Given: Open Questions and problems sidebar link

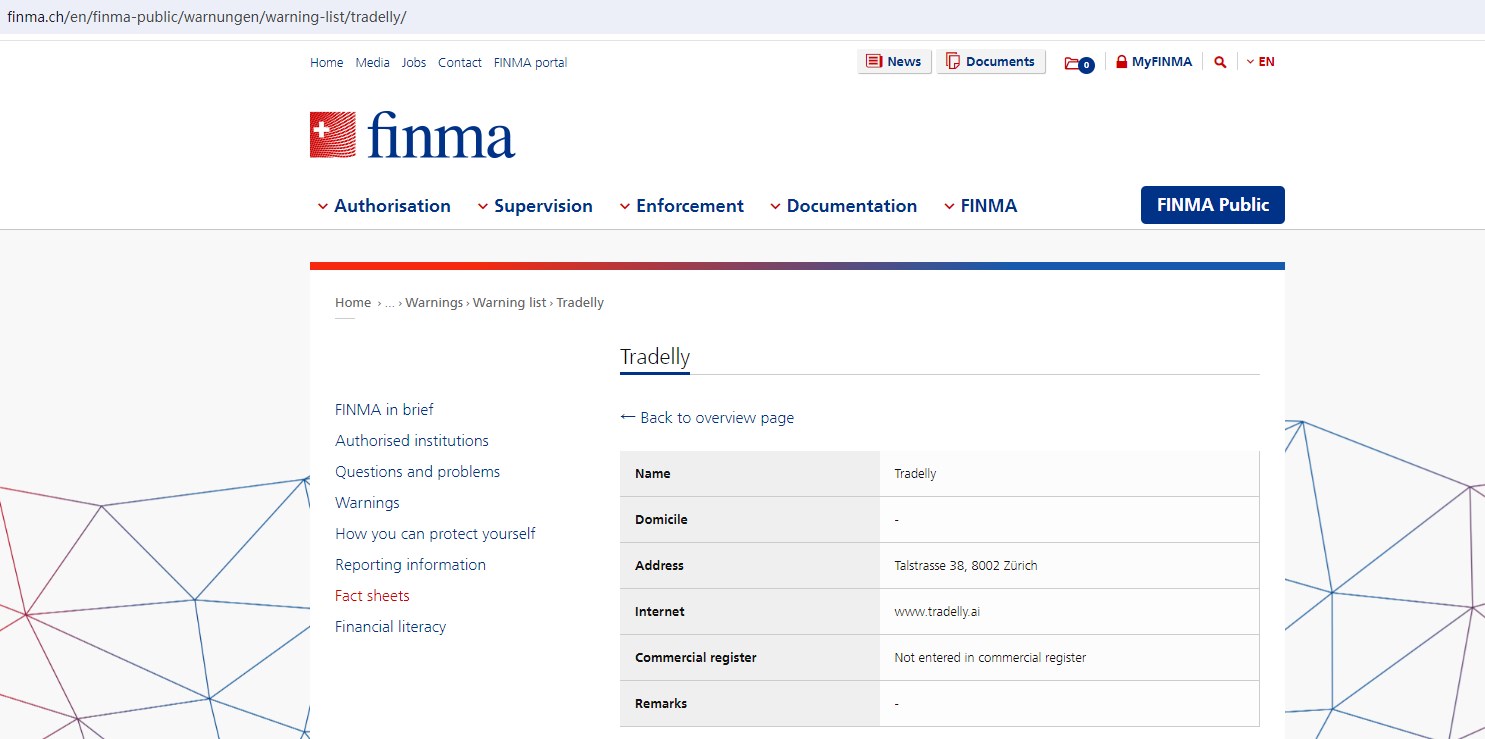Looking at the screenshot, I should 417,472.
